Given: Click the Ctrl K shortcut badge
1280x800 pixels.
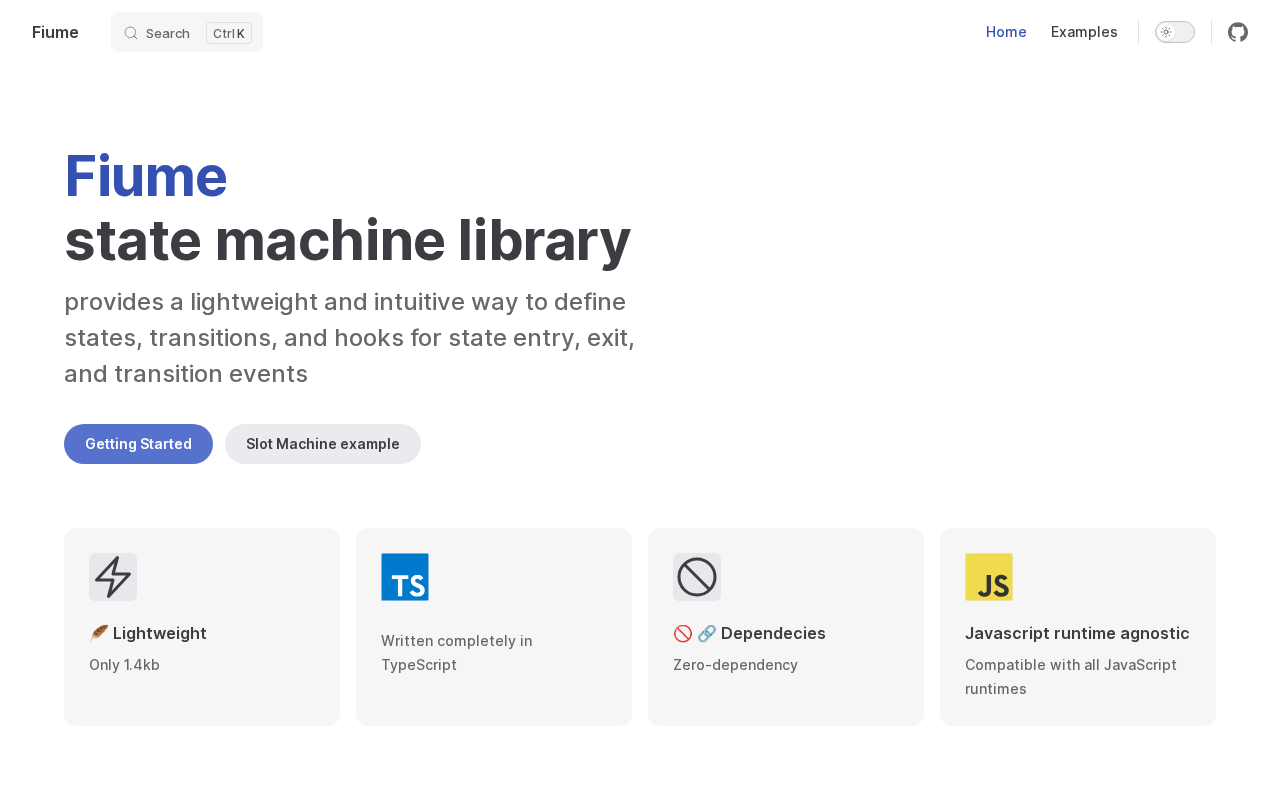Looking at the screenshot, I should click(x=229, y=33).
